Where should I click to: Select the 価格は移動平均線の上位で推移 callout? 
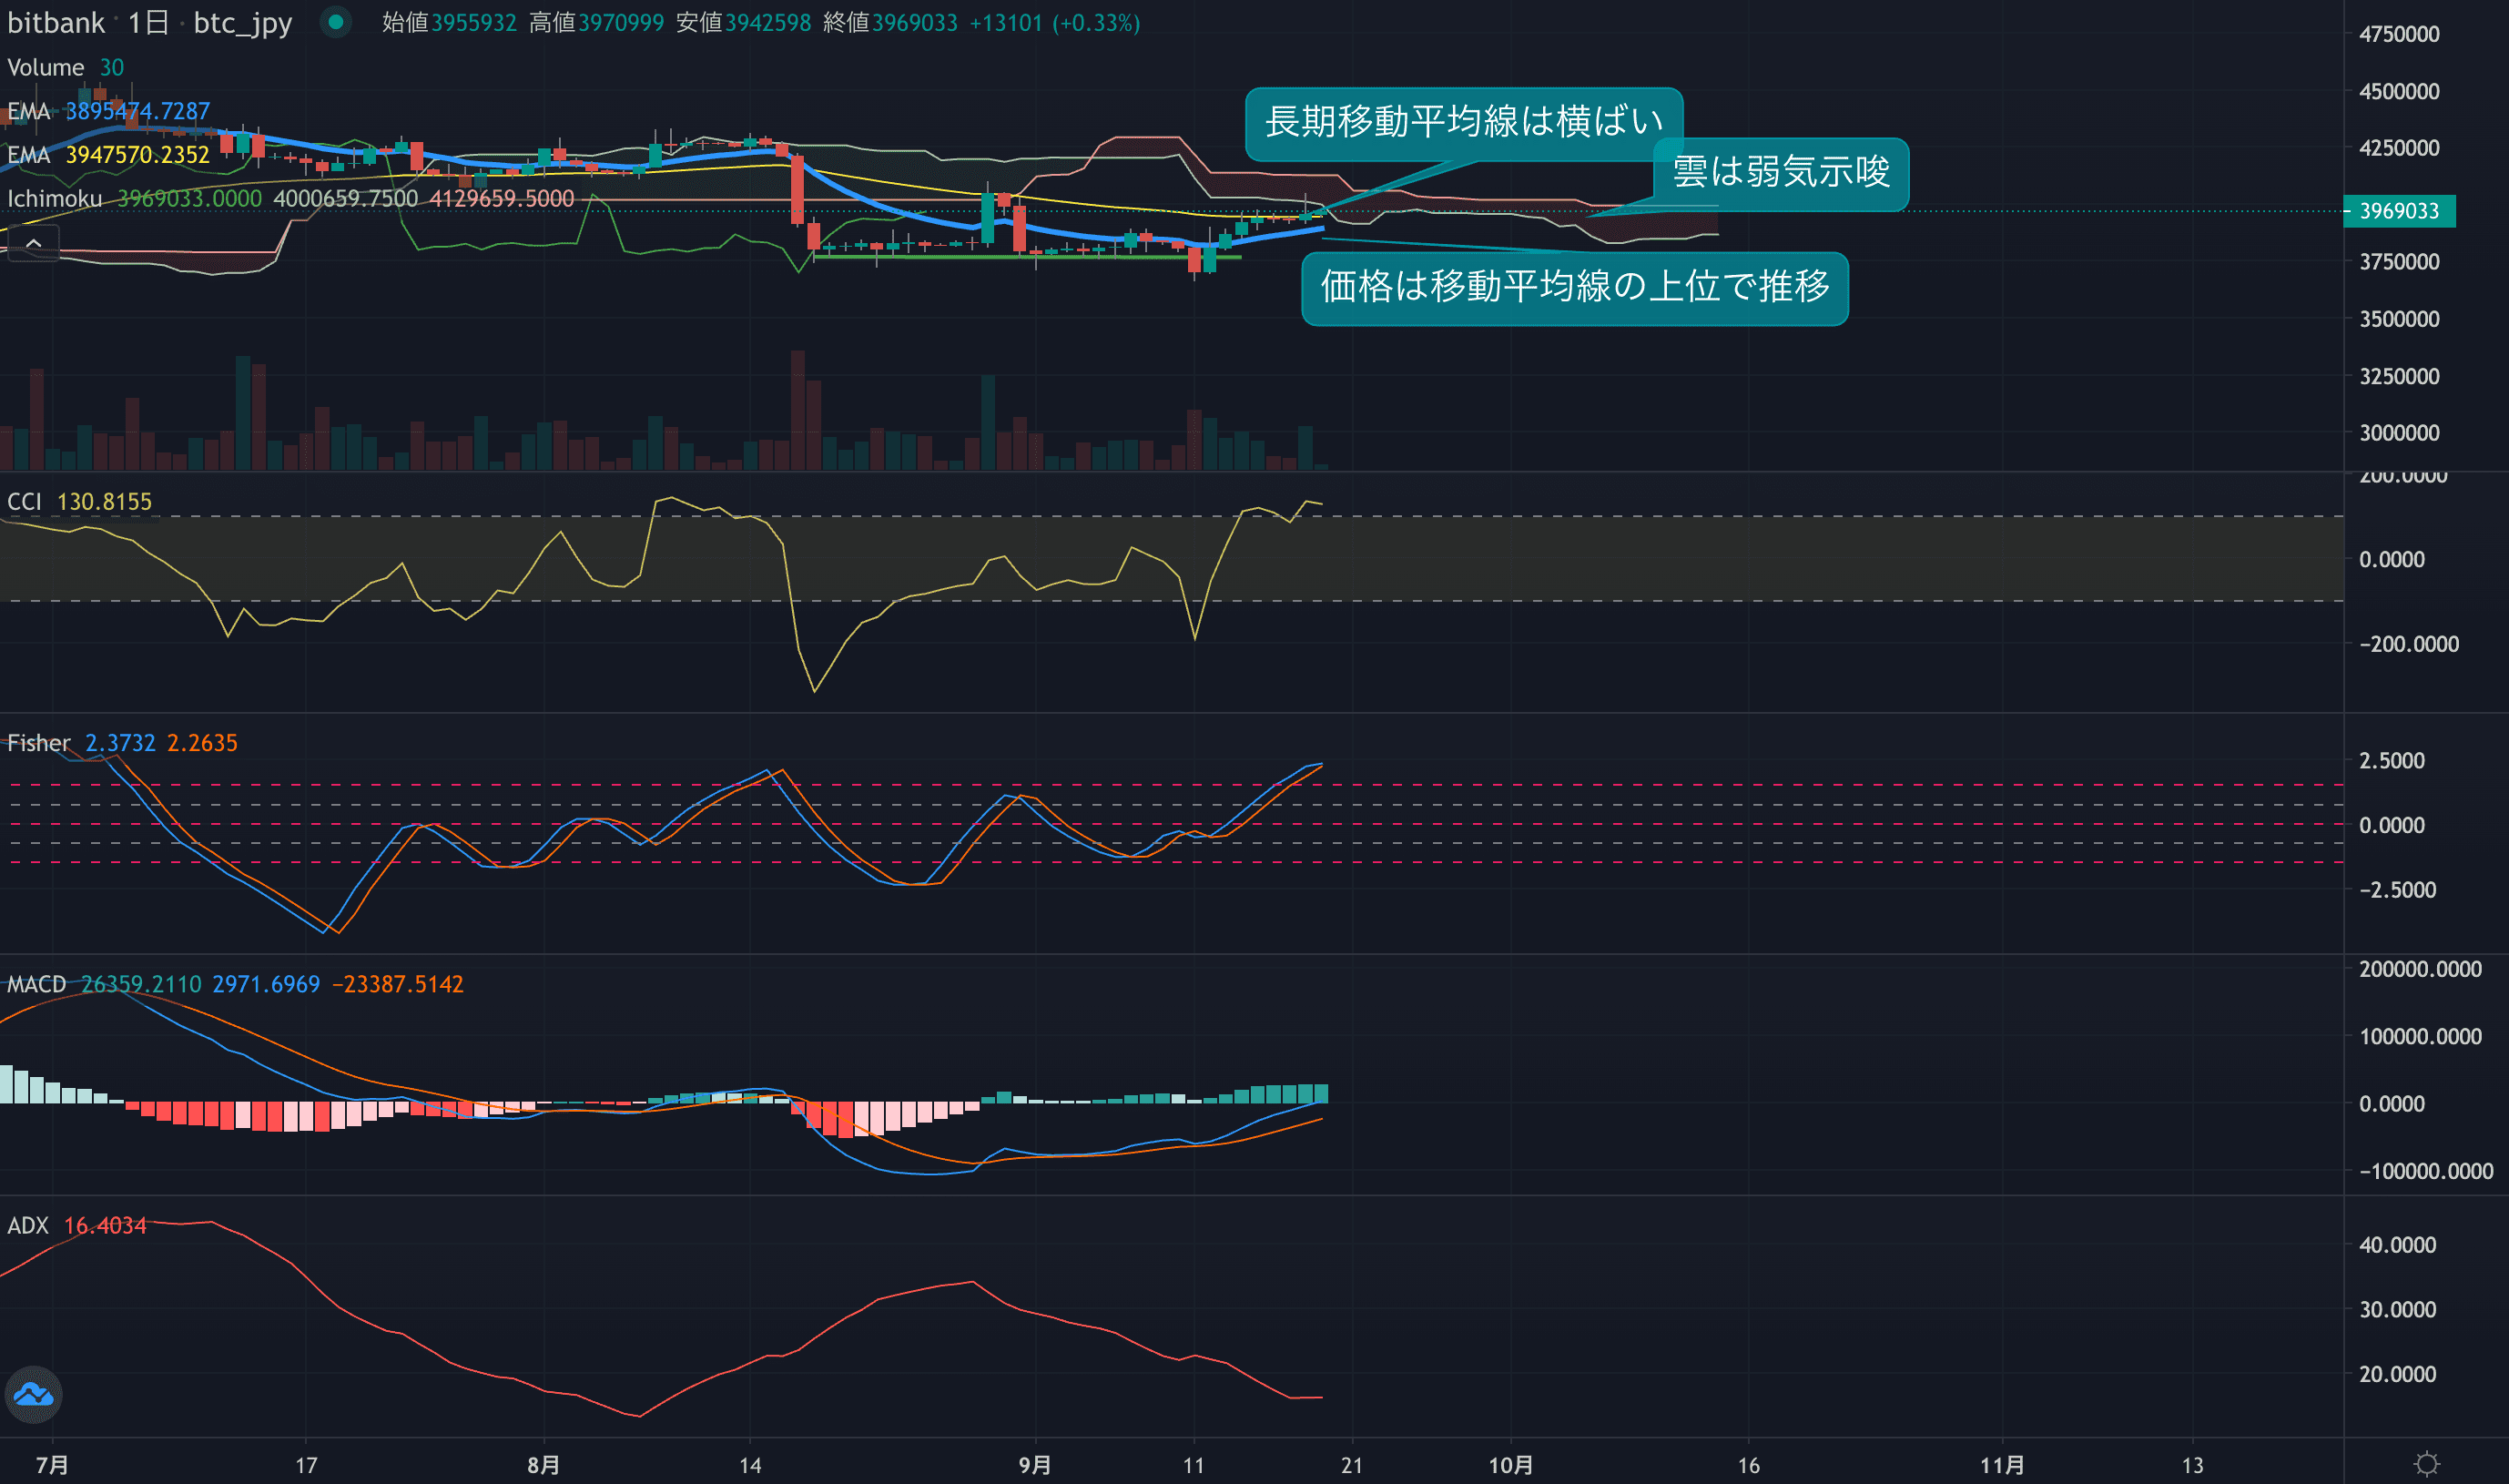click(x=1574, y=287)
